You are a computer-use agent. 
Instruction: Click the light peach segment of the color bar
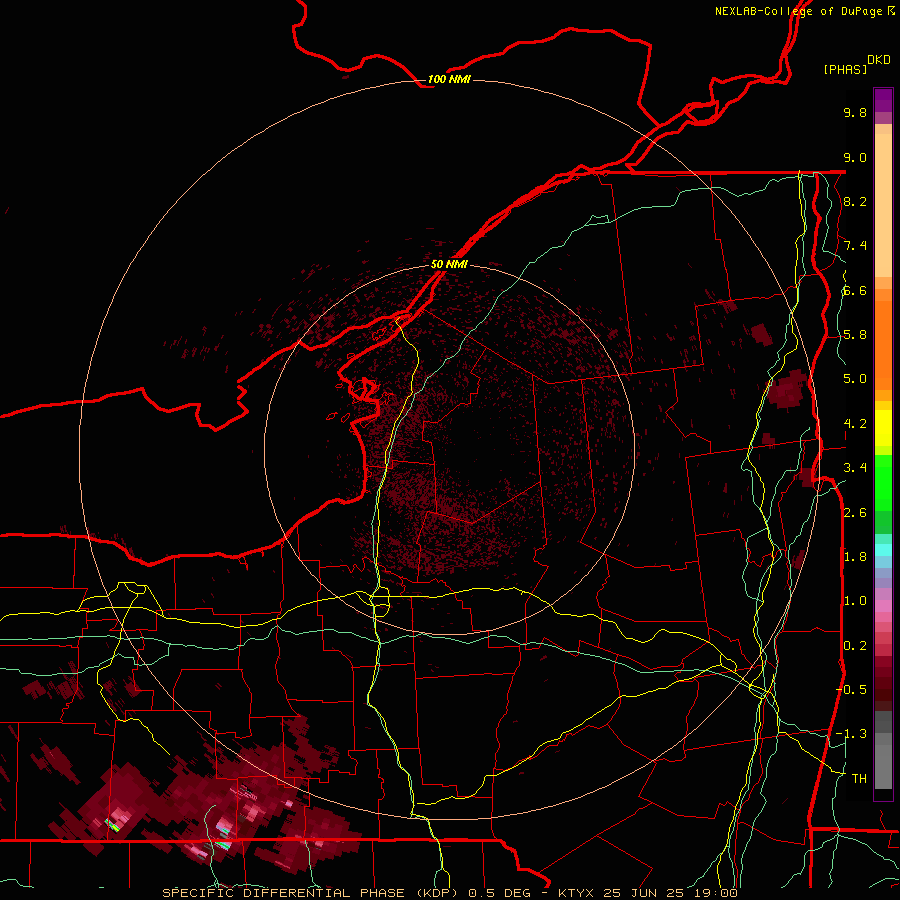[883, 207]
